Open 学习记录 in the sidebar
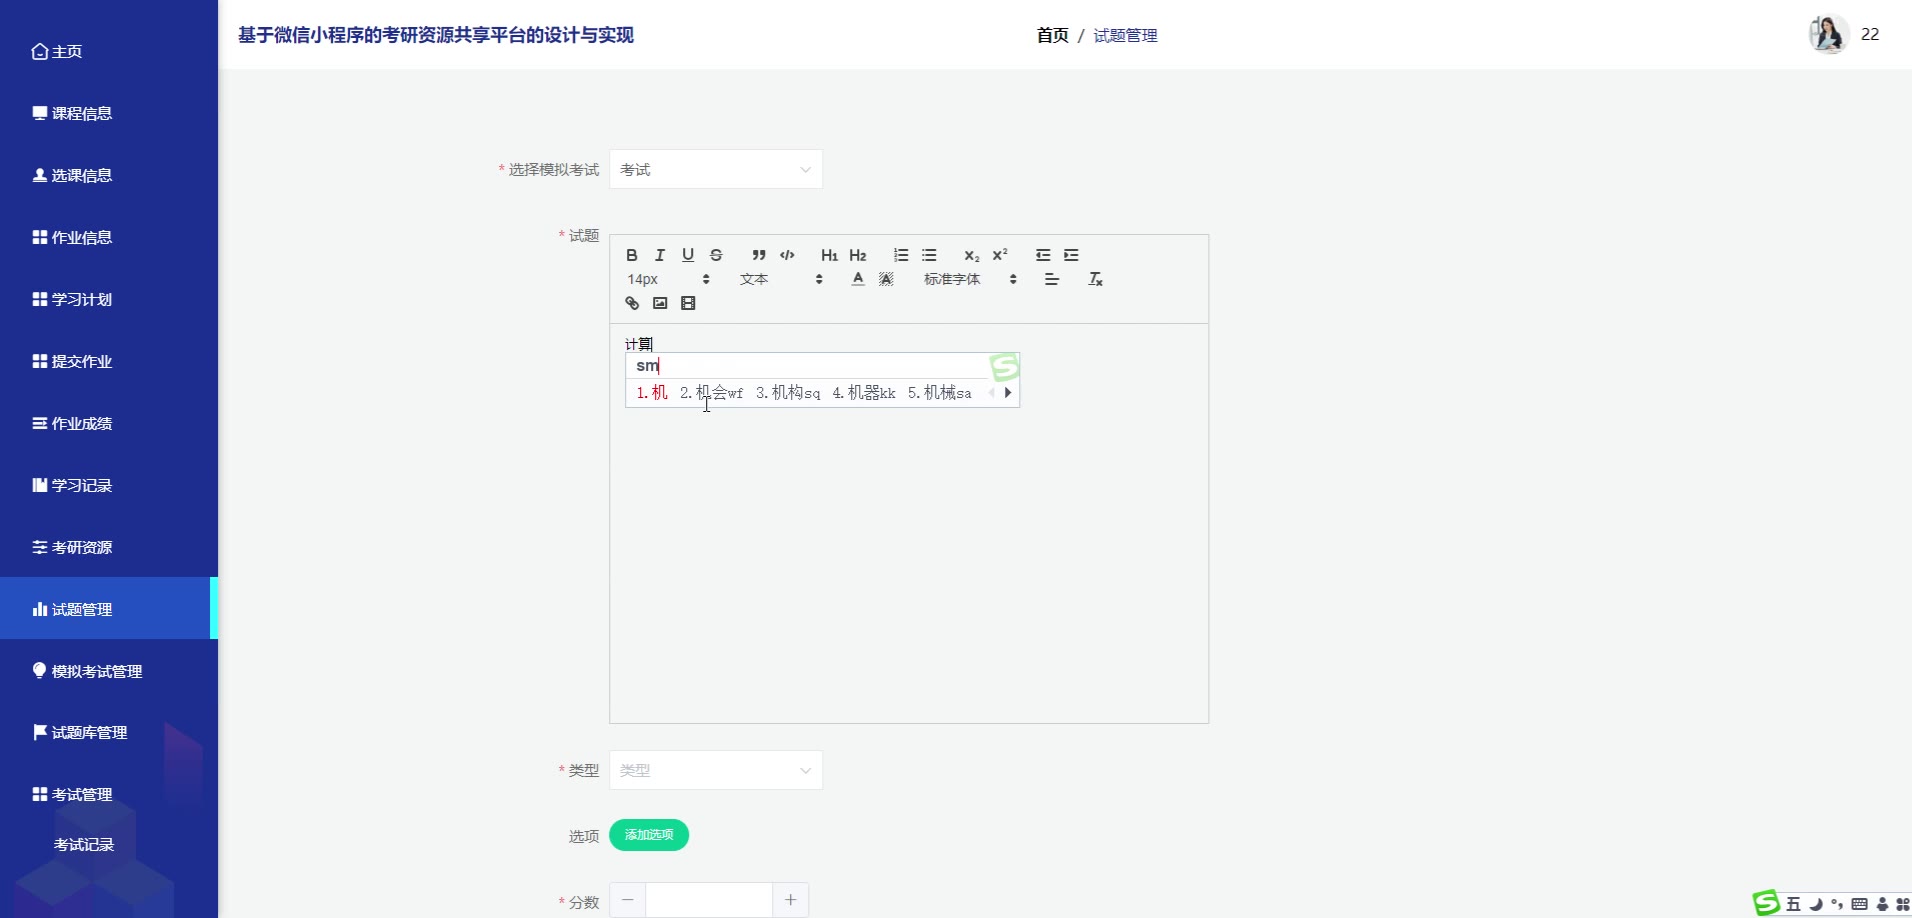 109,485
